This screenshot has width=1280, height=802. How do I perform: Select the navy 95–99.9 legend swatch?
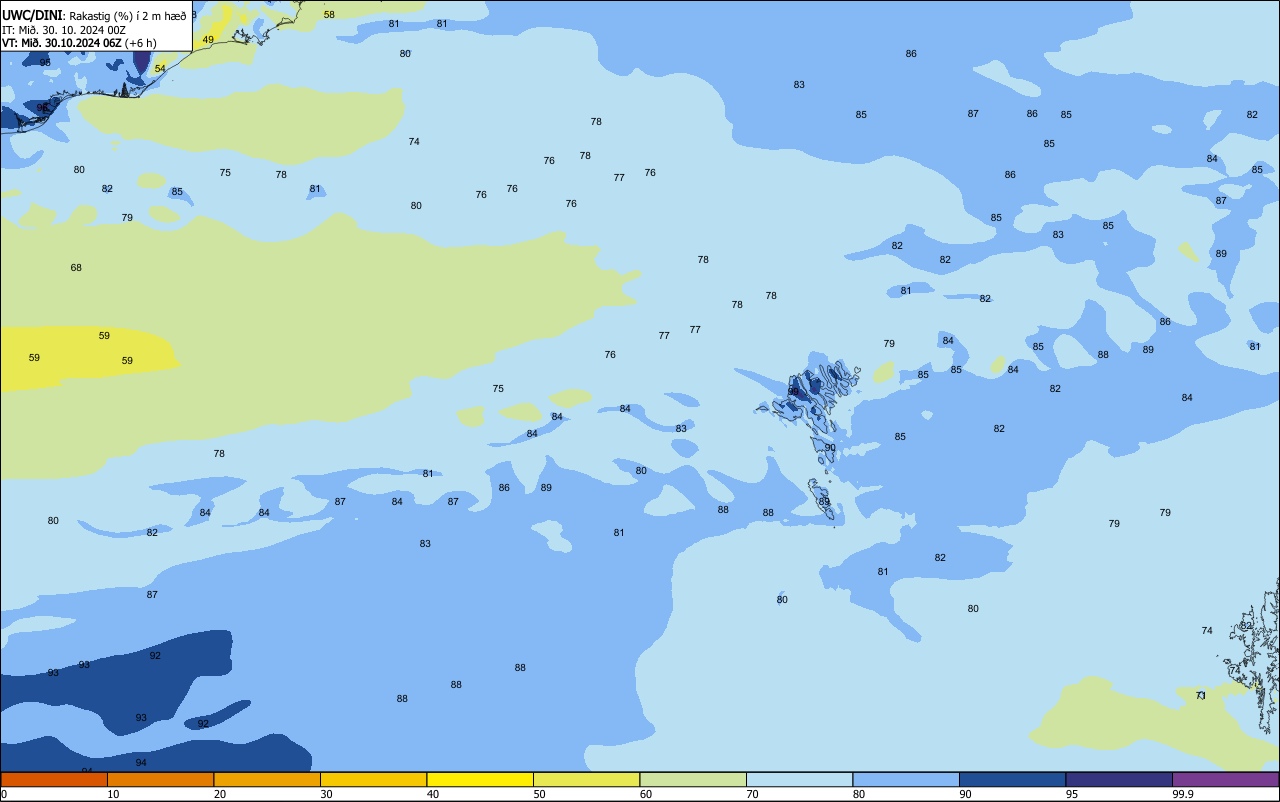[x=1119, y=779]
